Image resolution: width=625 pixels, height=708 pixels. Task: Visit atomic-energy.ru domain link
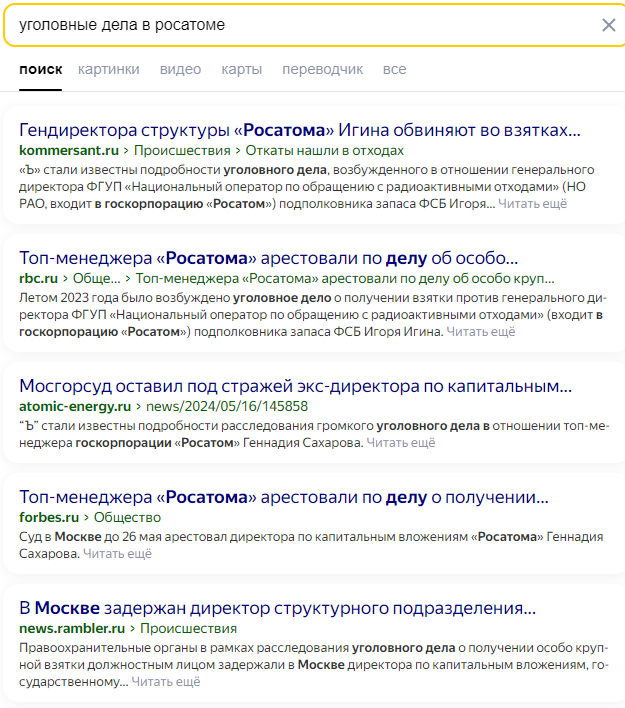(75, 406)
